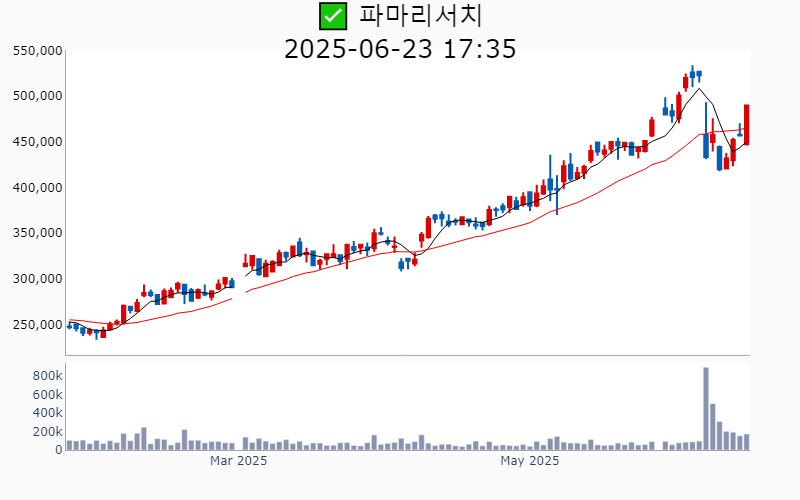Click the May 2025 date axis label

tap(530, 461)
